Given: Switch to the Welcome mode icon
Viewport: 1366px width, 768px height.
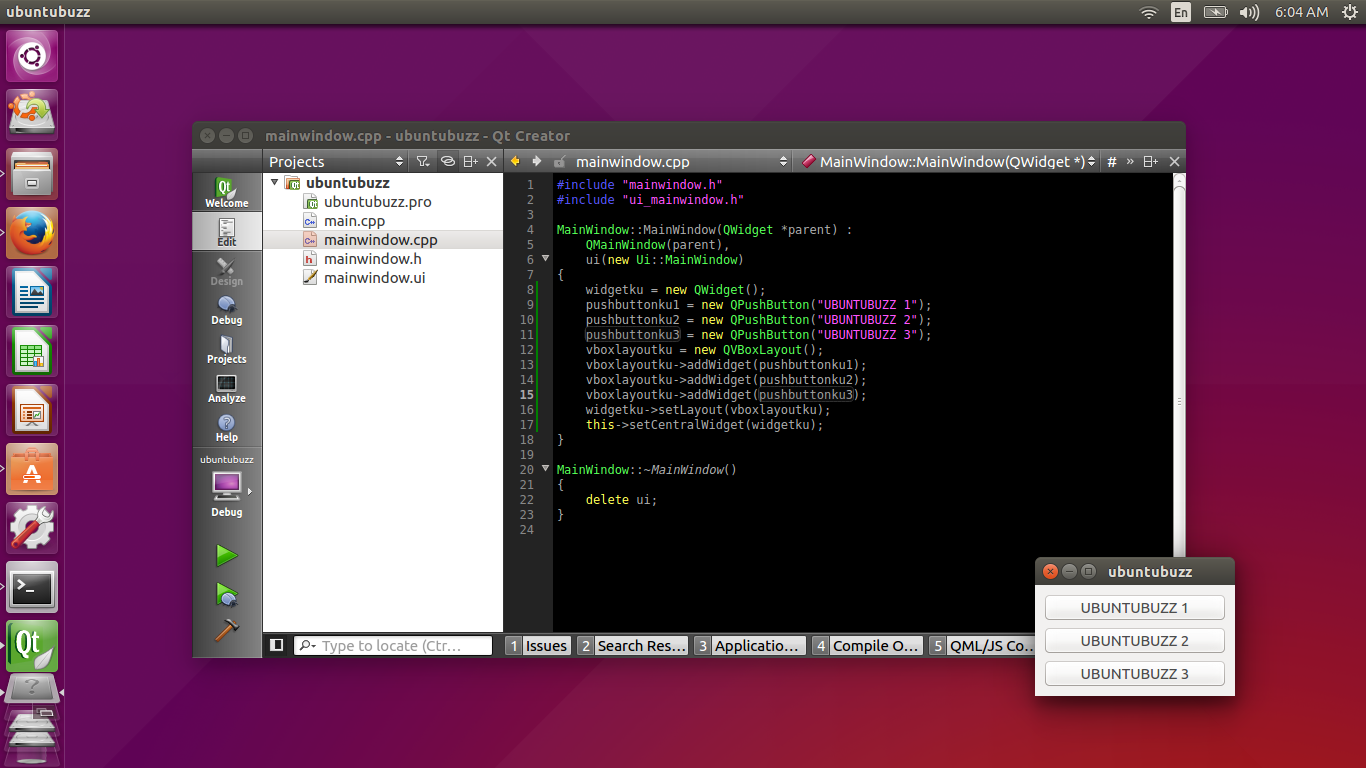Looking at the screenshot, I should click(x=226, y=190).
